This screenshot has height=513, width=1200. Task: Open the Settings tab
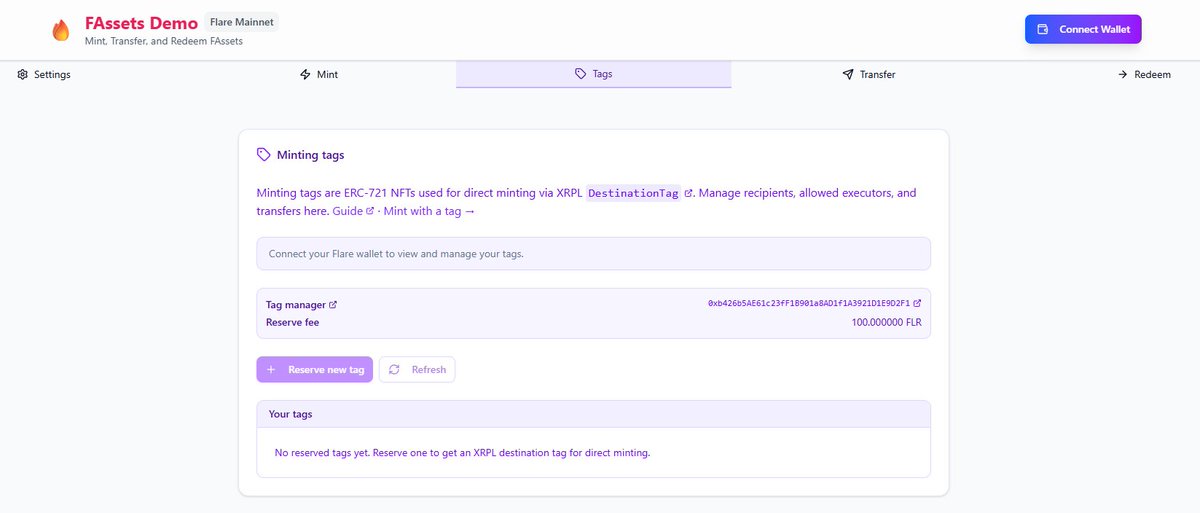pos(44,74)
